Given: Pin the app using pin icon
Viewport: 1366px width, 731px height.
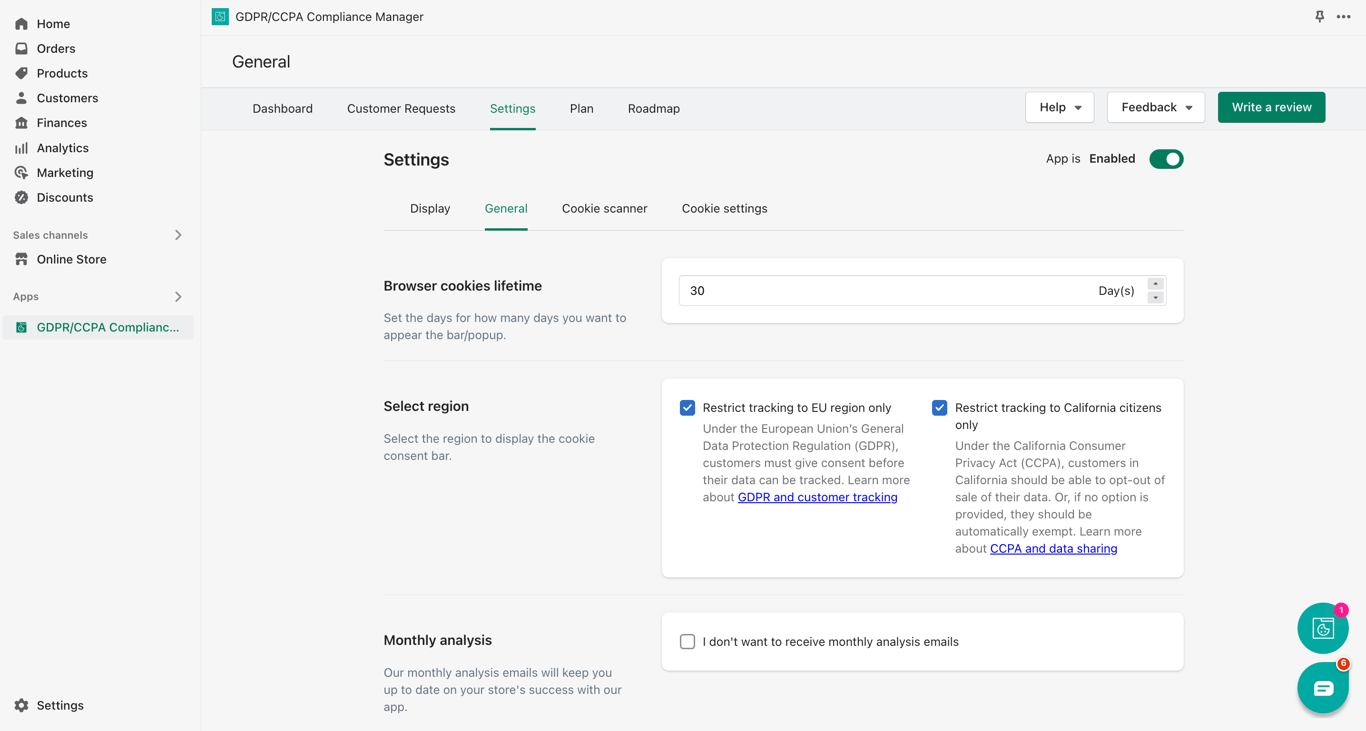Looking at the screenshot, I should (1319, 17).
